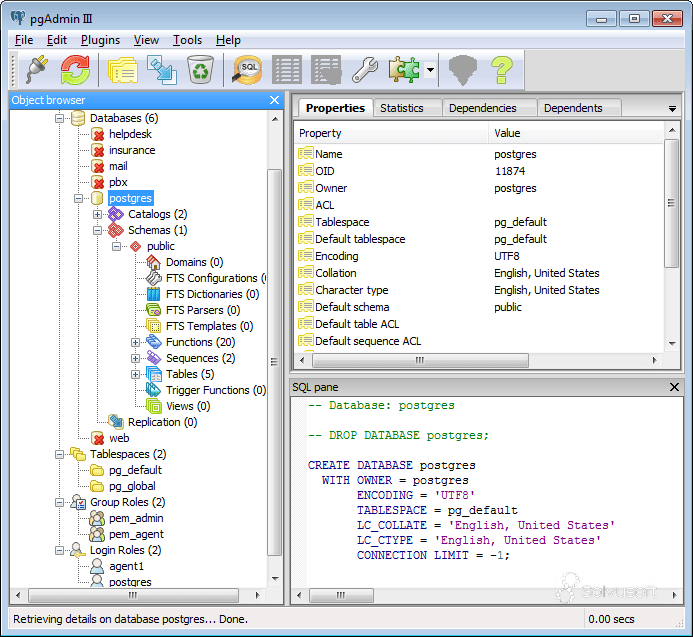Click the Create object toolbar icon

click(160, 69)
